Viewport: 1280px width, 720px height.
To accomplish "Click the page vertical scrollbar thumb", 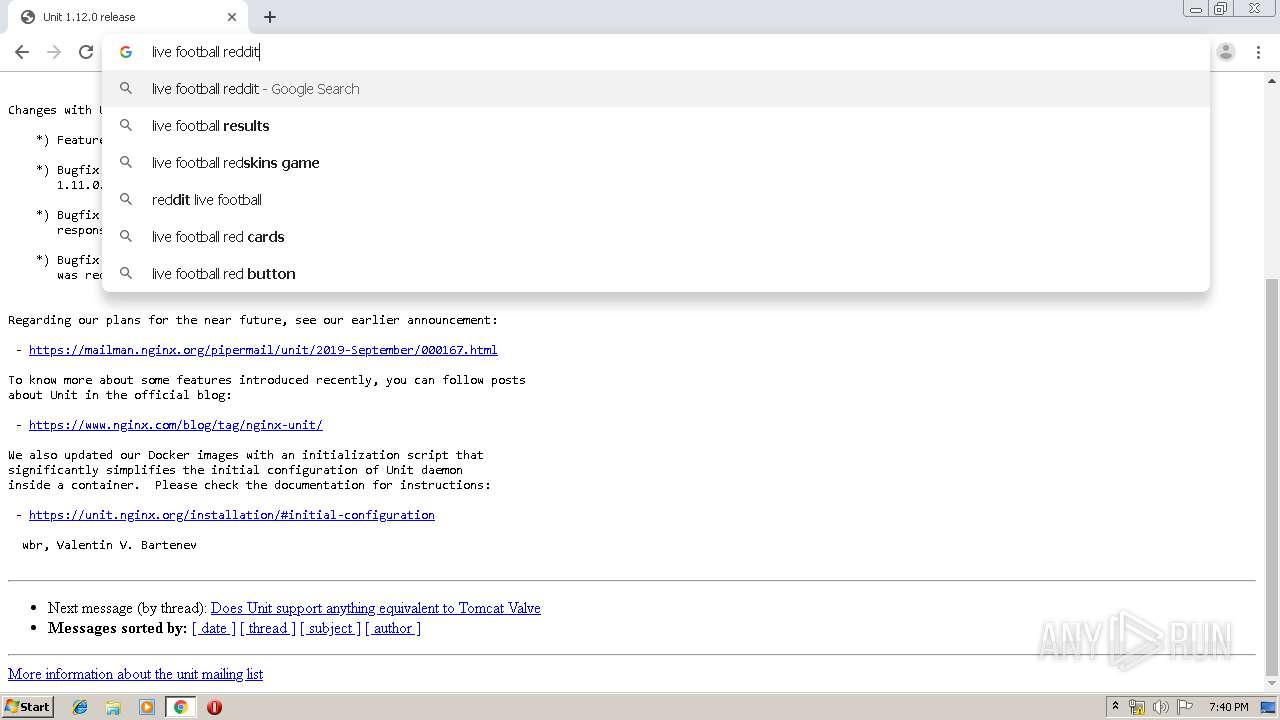I will tap(1272, 478).
